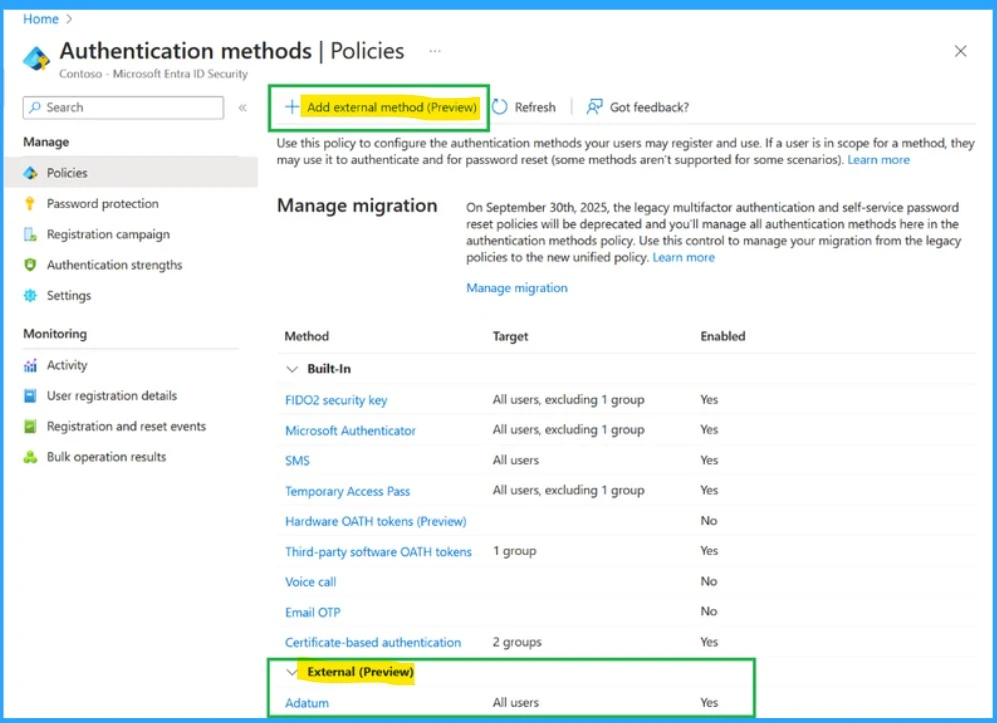Click the Target column header
997x723 pixels.
tap(510, 336)
